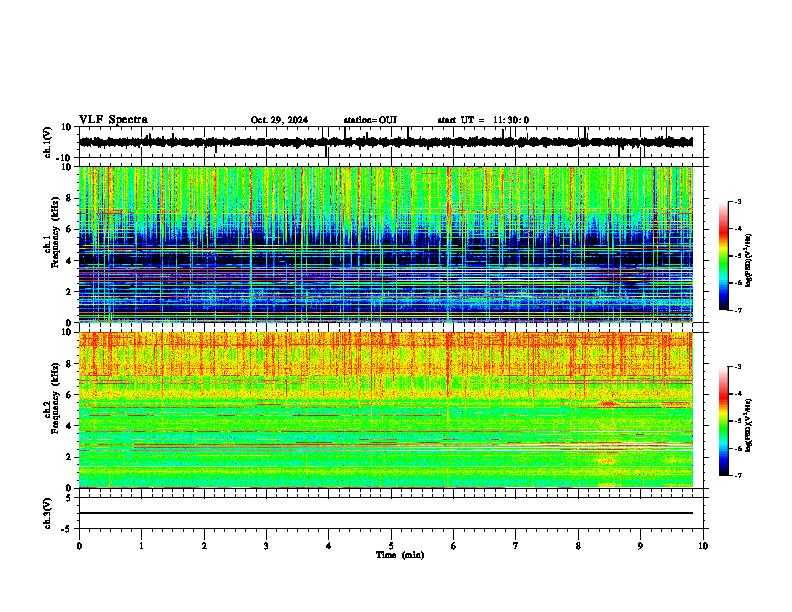Viewport: 792px width, 612px height.
Task: Click the time axis tick label "5"
Action: [391, 546]
